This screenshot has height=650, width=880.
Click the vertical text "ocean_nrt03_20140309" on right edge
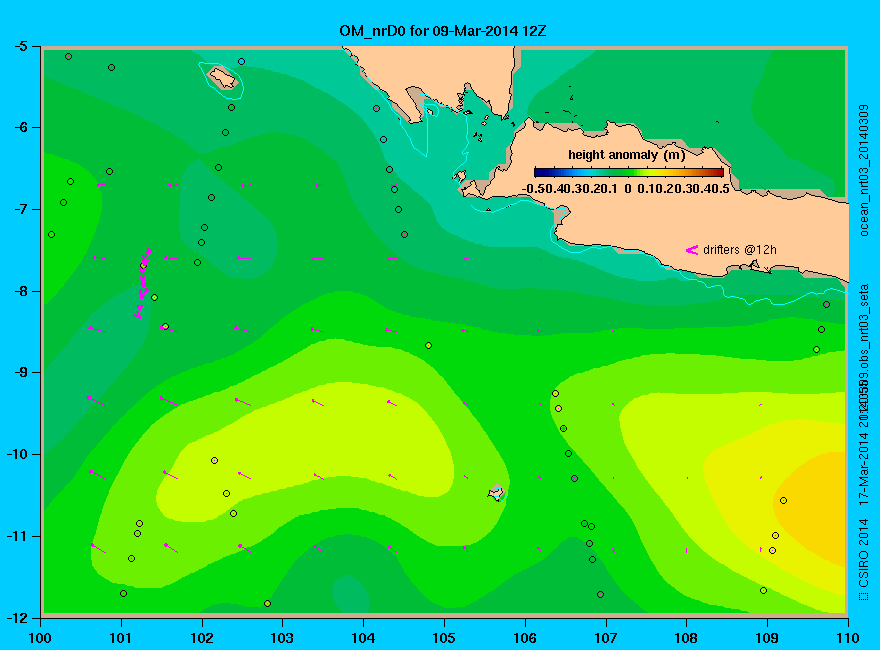click(864, 170)
